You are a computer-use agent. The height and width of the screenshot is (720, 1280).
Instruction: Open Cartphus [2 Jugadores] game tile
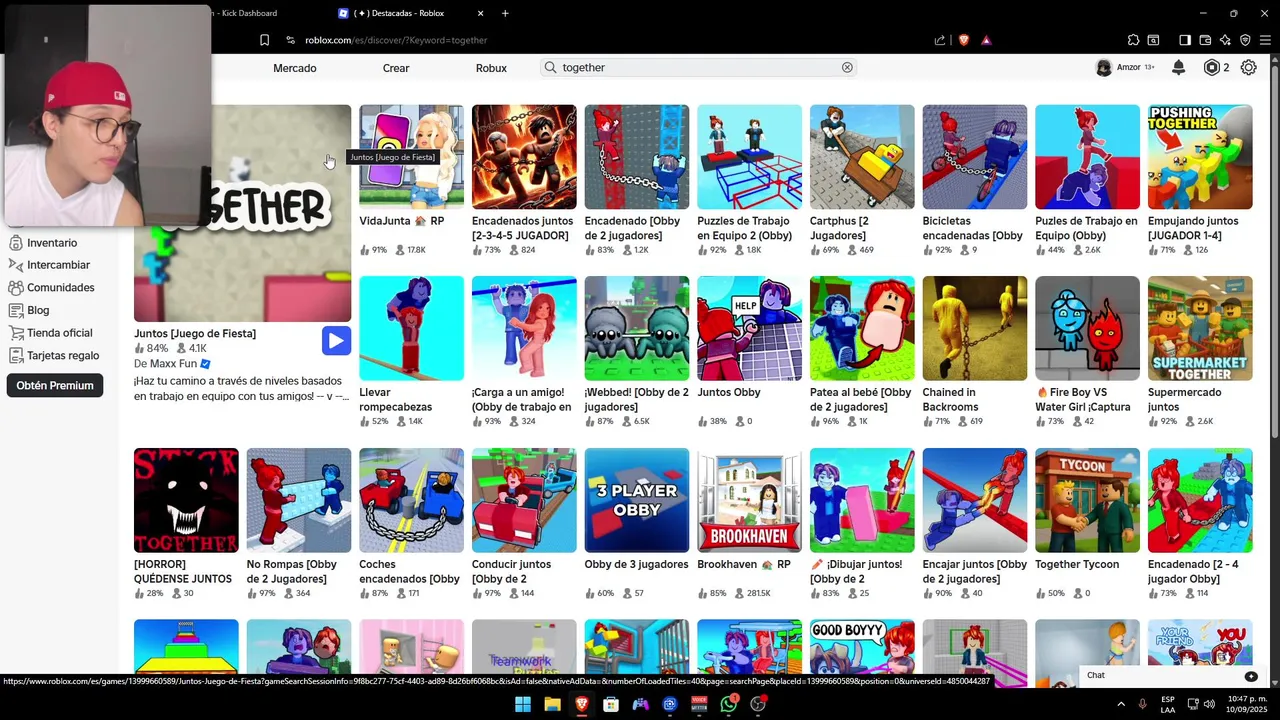pos(862,180)
